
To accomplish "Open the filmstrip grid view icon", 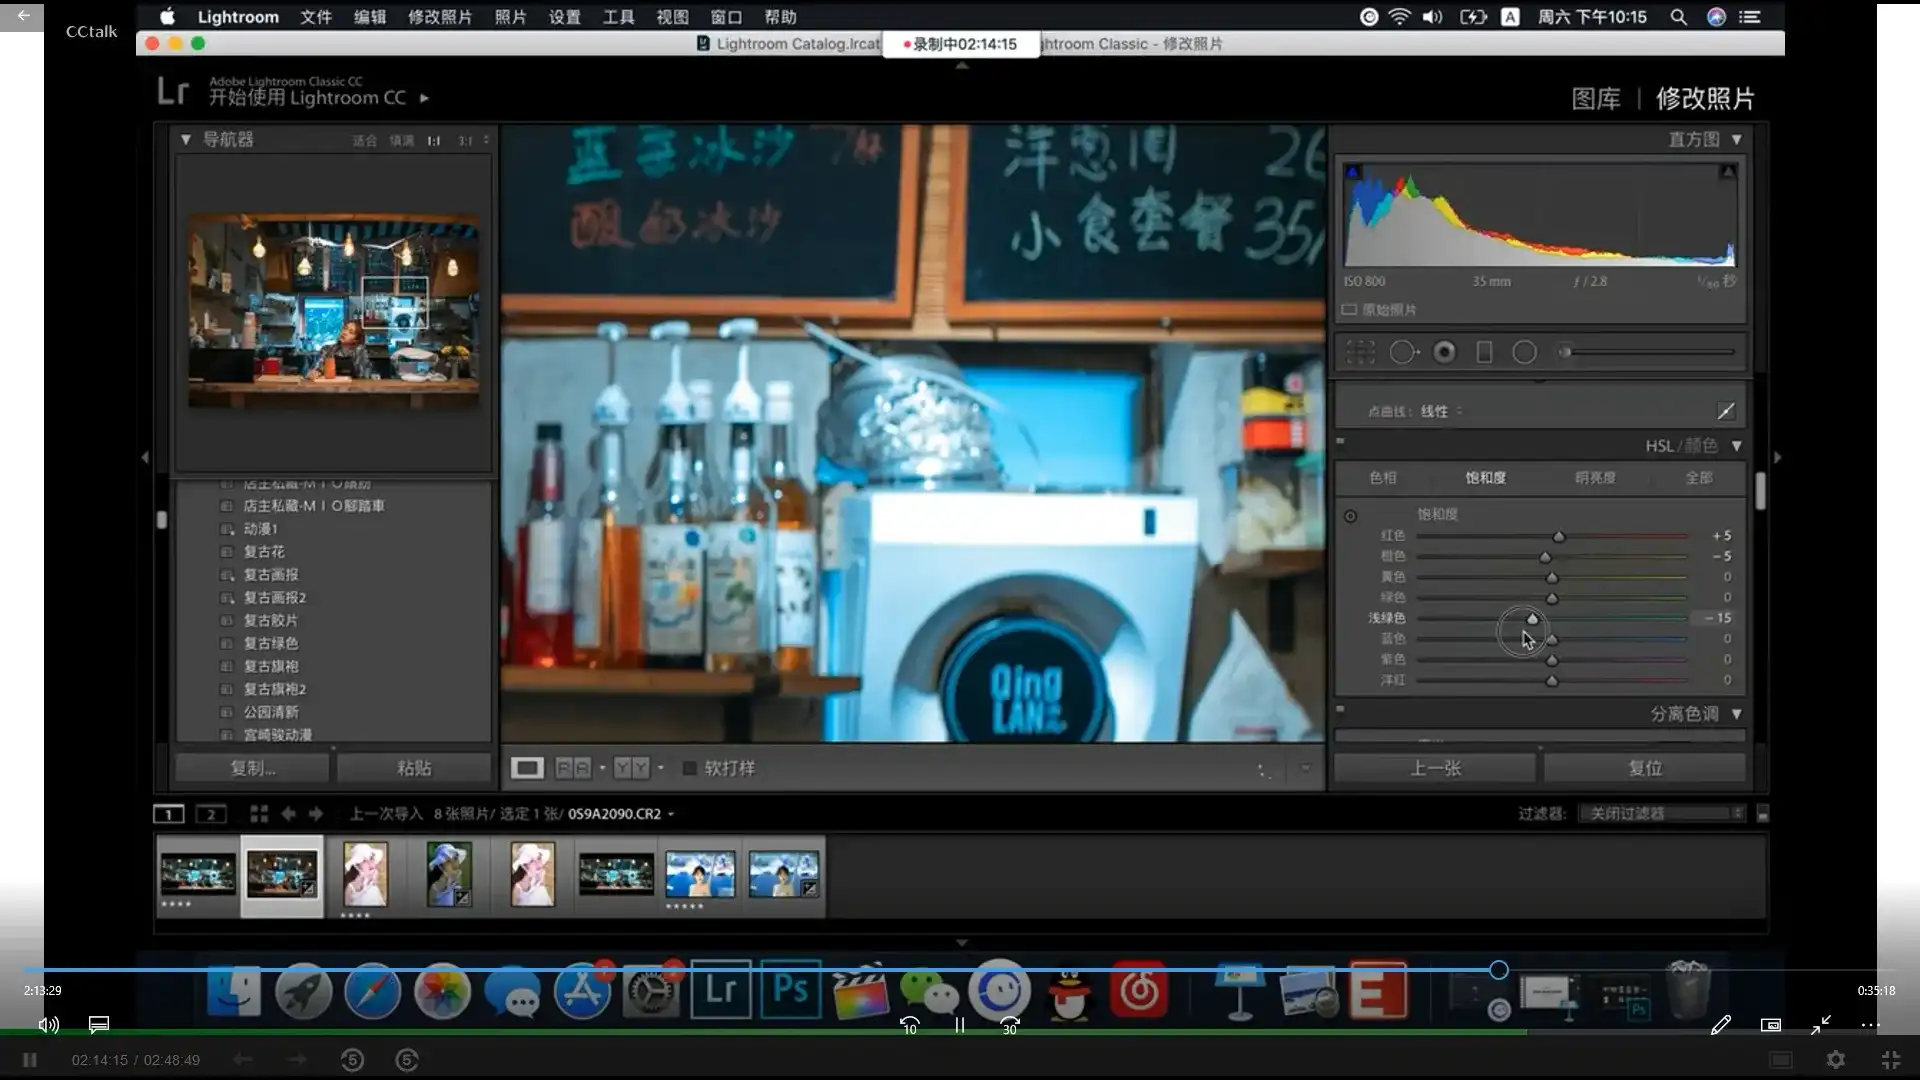I will [x=258, y=813].
